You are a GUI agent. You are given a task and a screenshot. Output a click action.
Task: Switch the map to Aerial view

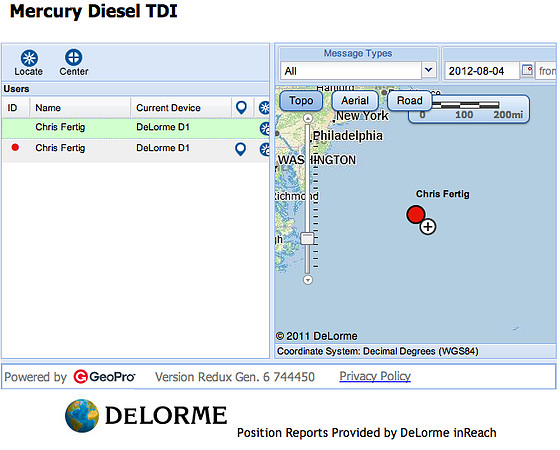pos(355,101)
